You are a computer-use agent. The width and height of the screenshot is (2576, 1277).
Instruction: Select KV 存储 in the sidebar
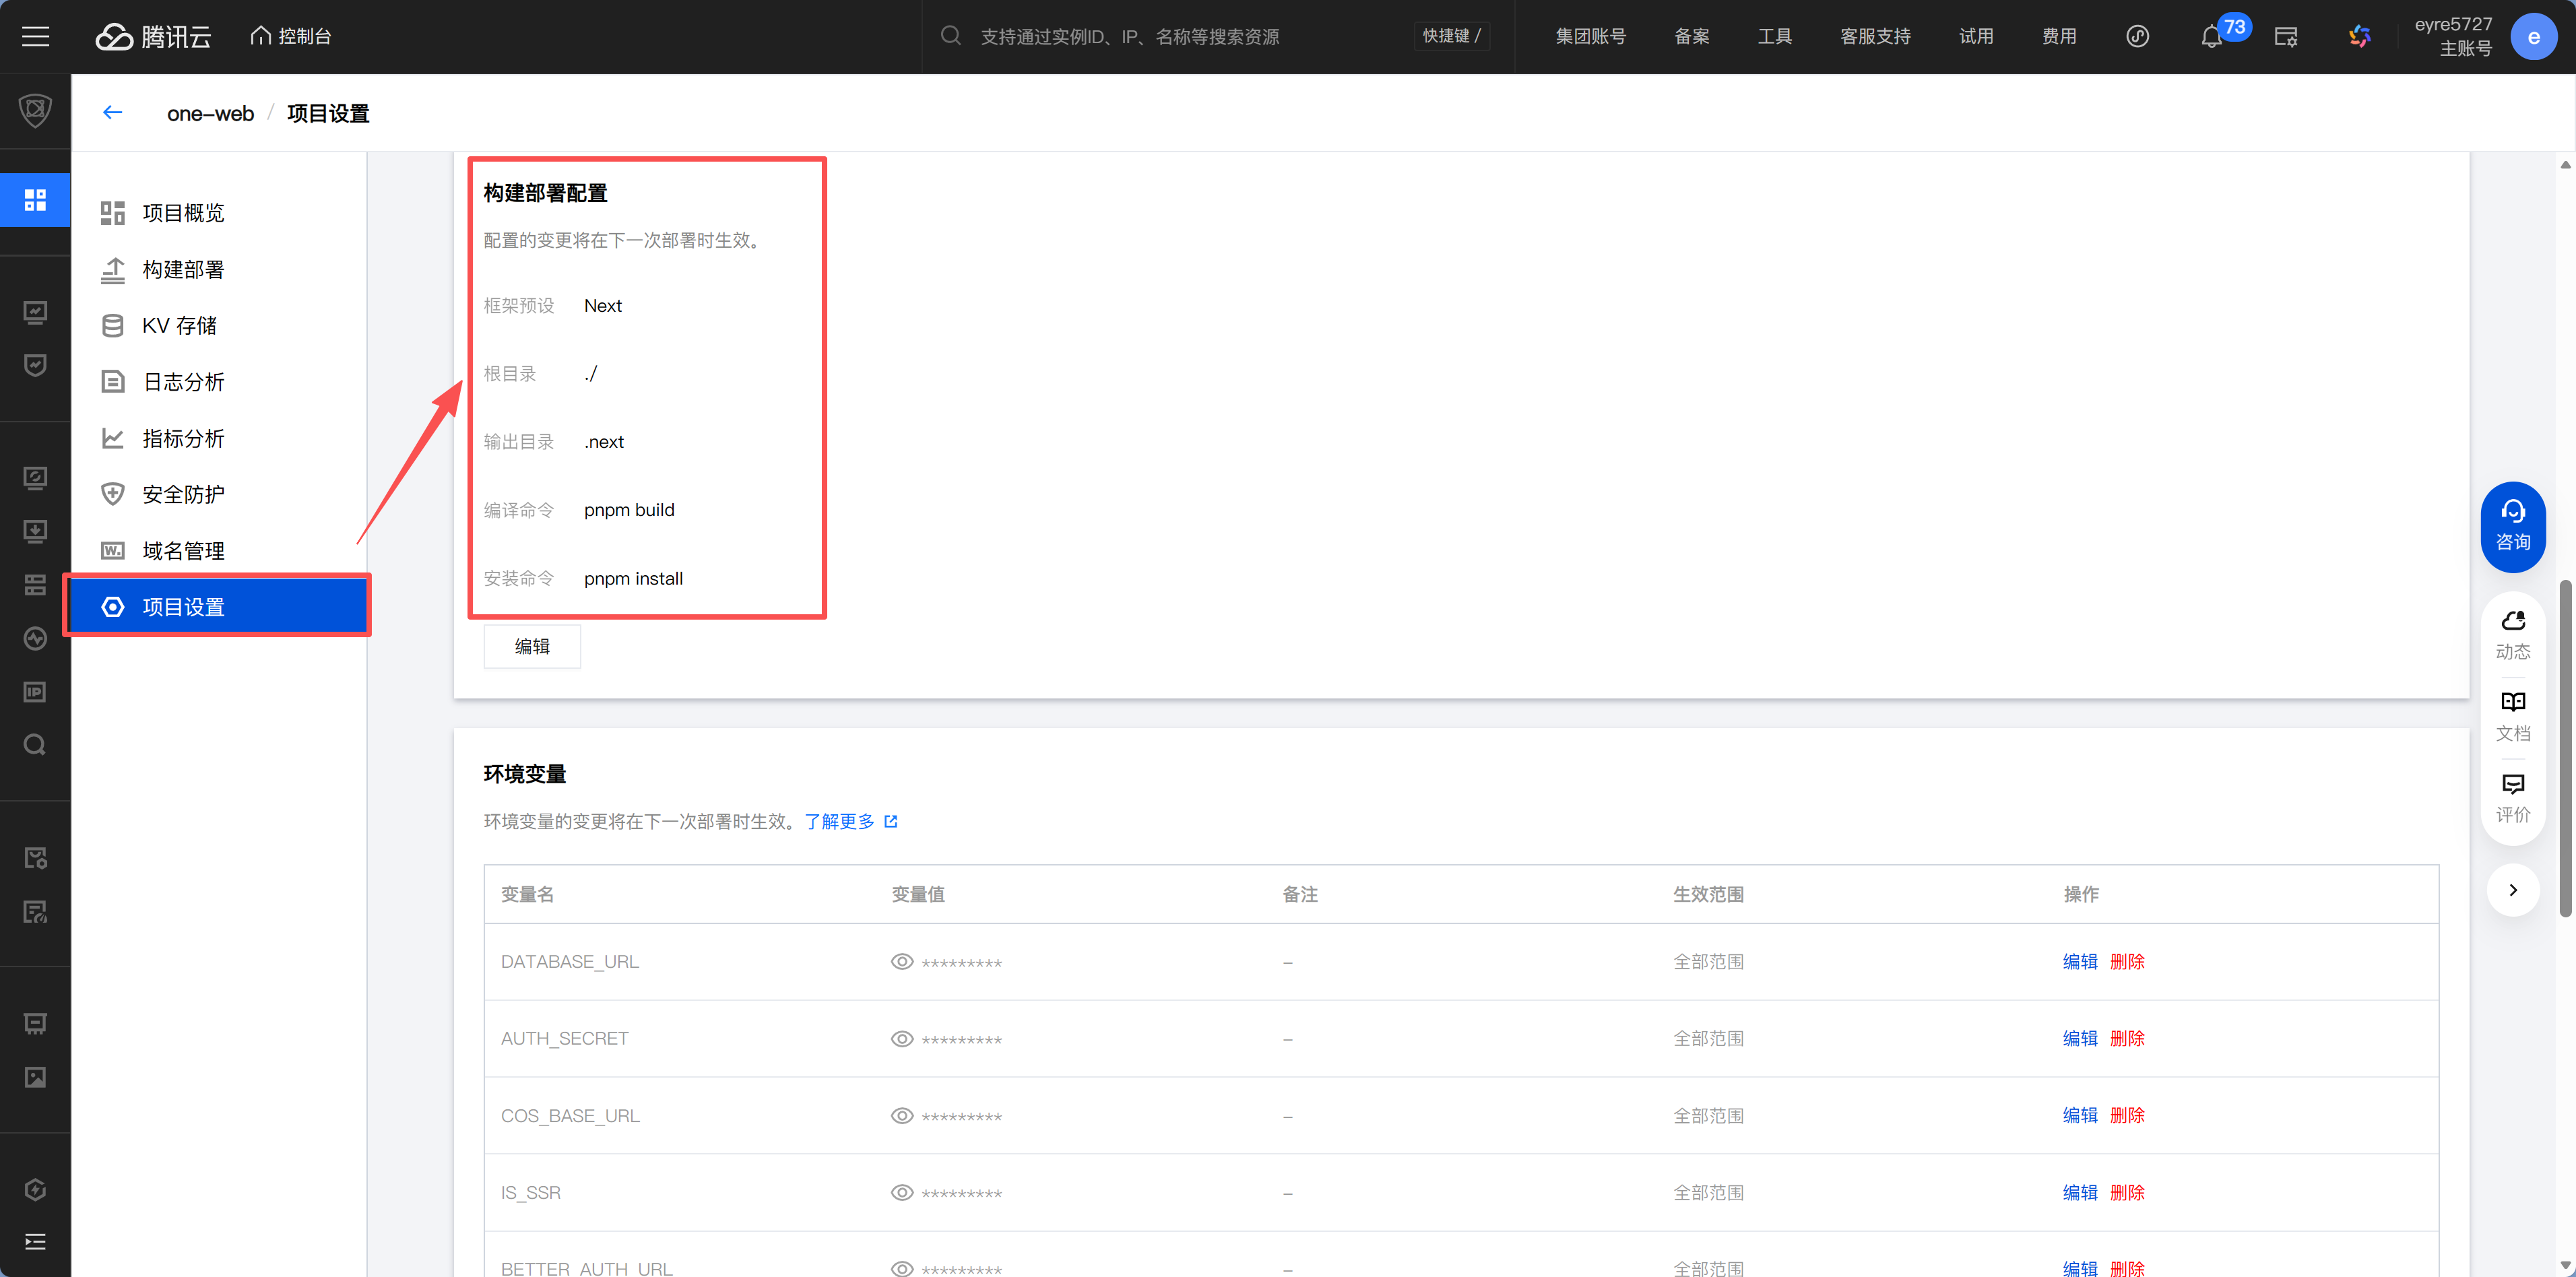pyautogui.click(x=179, y=325)
